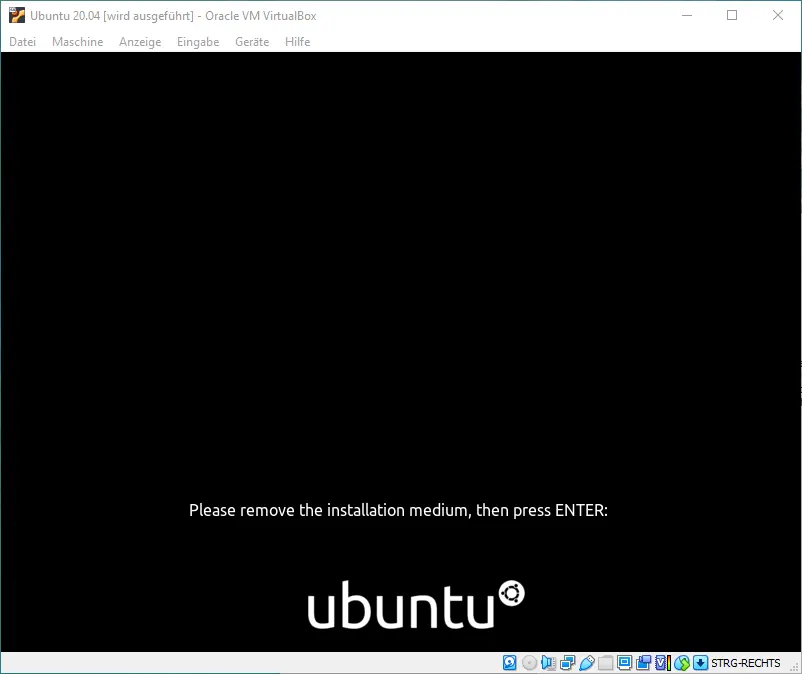
Task: Open the Datei menu
Action: point(22,42)
